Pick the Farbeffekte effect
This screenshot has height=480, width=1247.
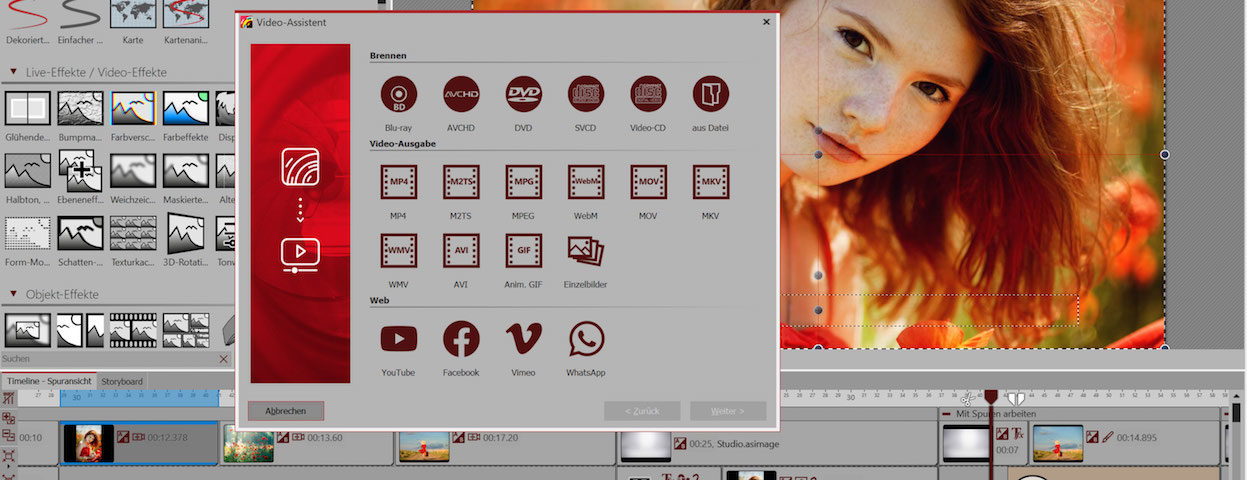[x=186, y=108]
